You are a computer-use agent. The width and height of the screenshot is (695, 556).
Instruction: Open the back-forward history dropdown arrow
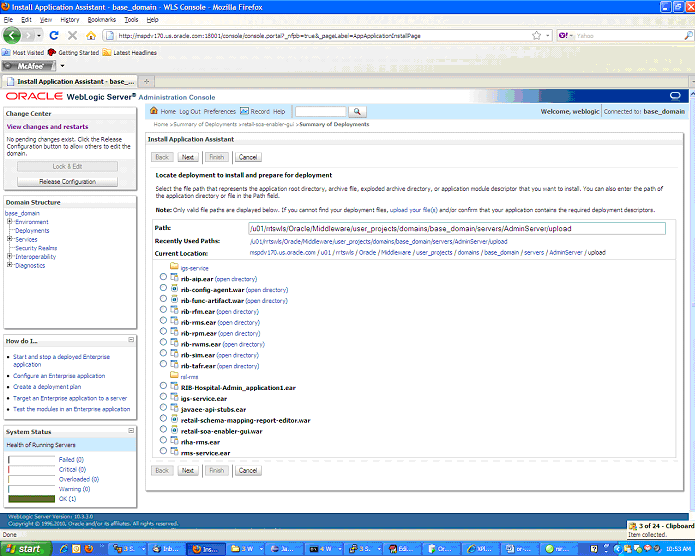[39, 35]
